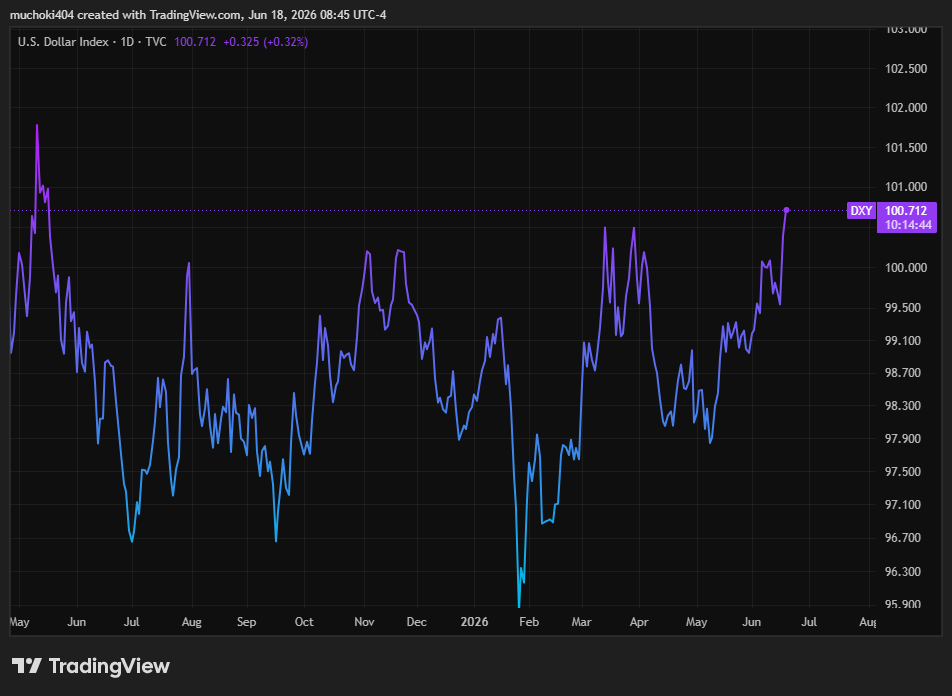Click the Nov label on time axis
Image resolution: width=952 pixels, height=696 pixels.
pyautogui.click(x=364, y=622)
